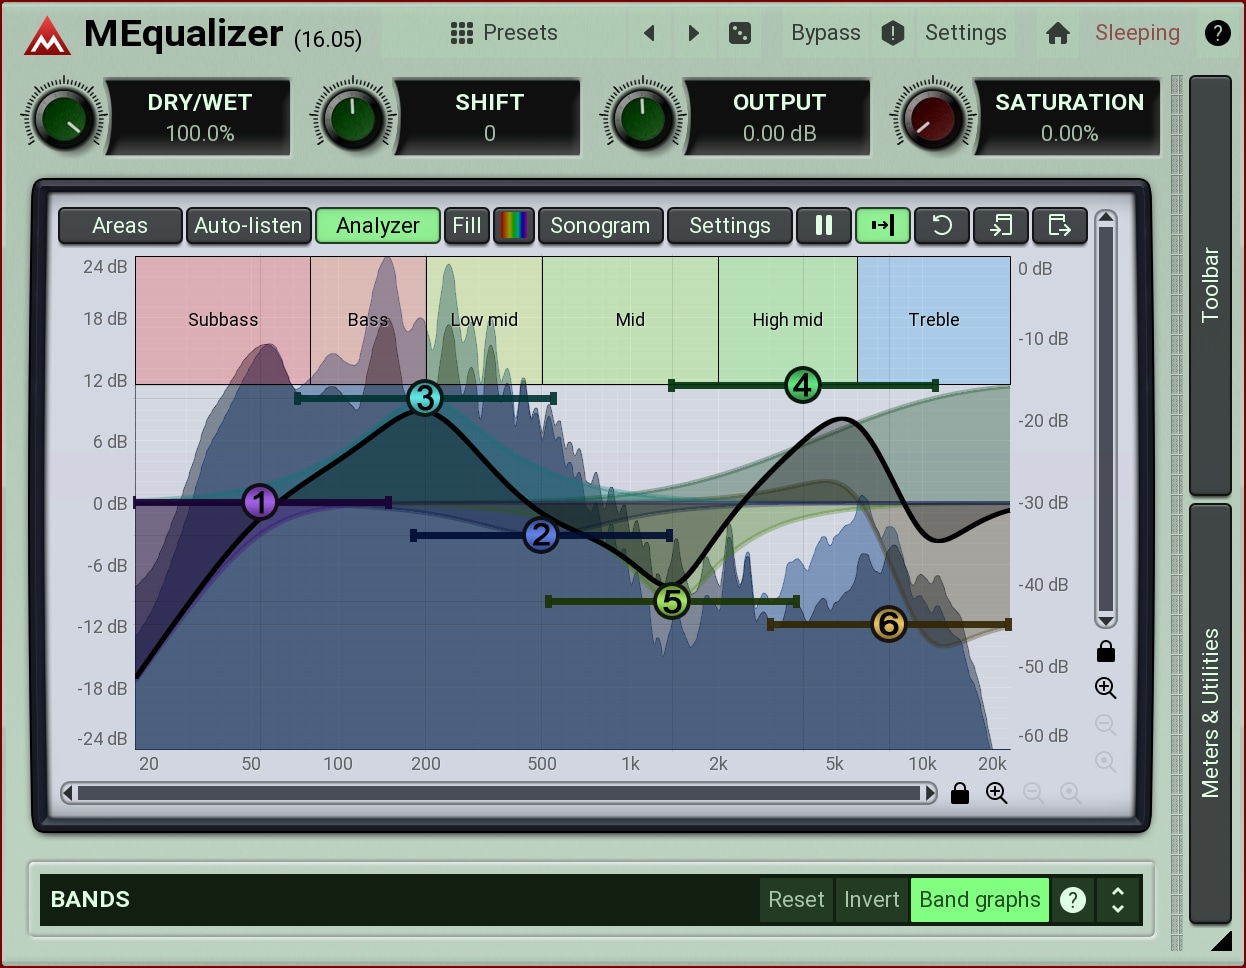Open help with the top question mark icon
Viewport: 1246px width, 968px height.
1217,33
